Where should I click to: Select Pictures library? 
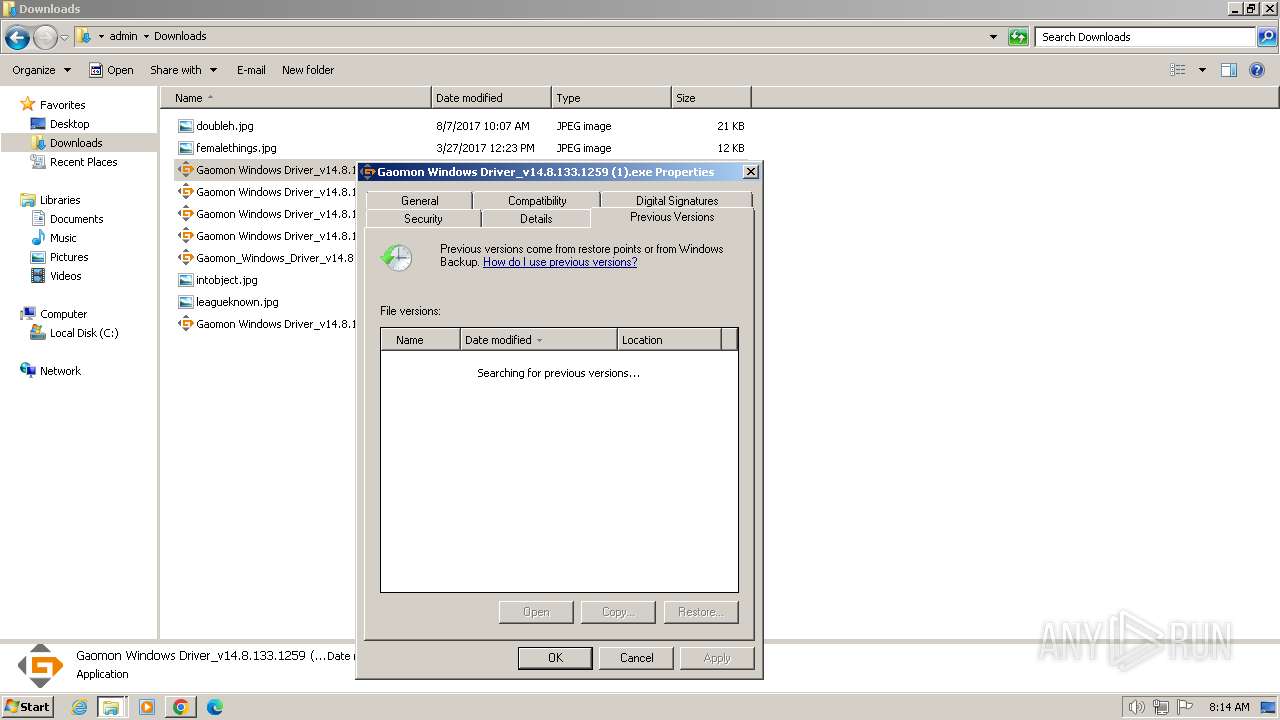[69, 257]
